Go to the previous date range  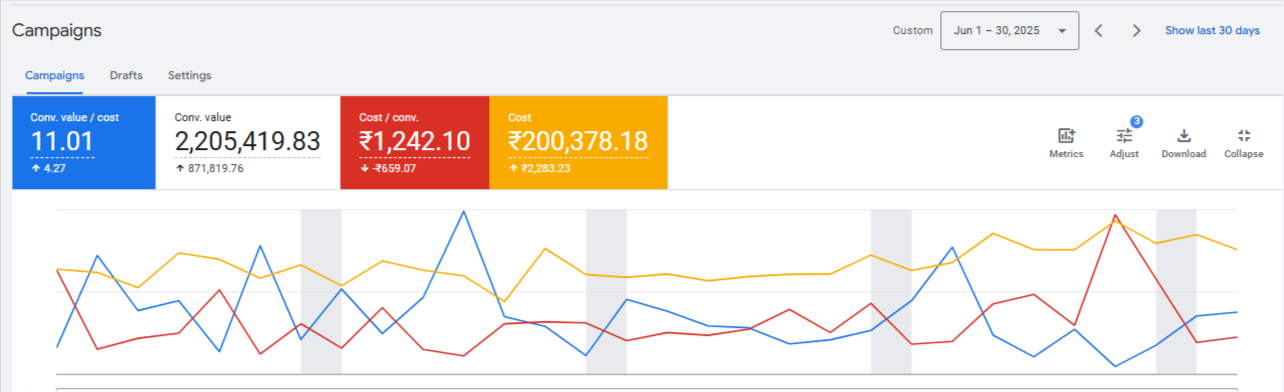1098,30
